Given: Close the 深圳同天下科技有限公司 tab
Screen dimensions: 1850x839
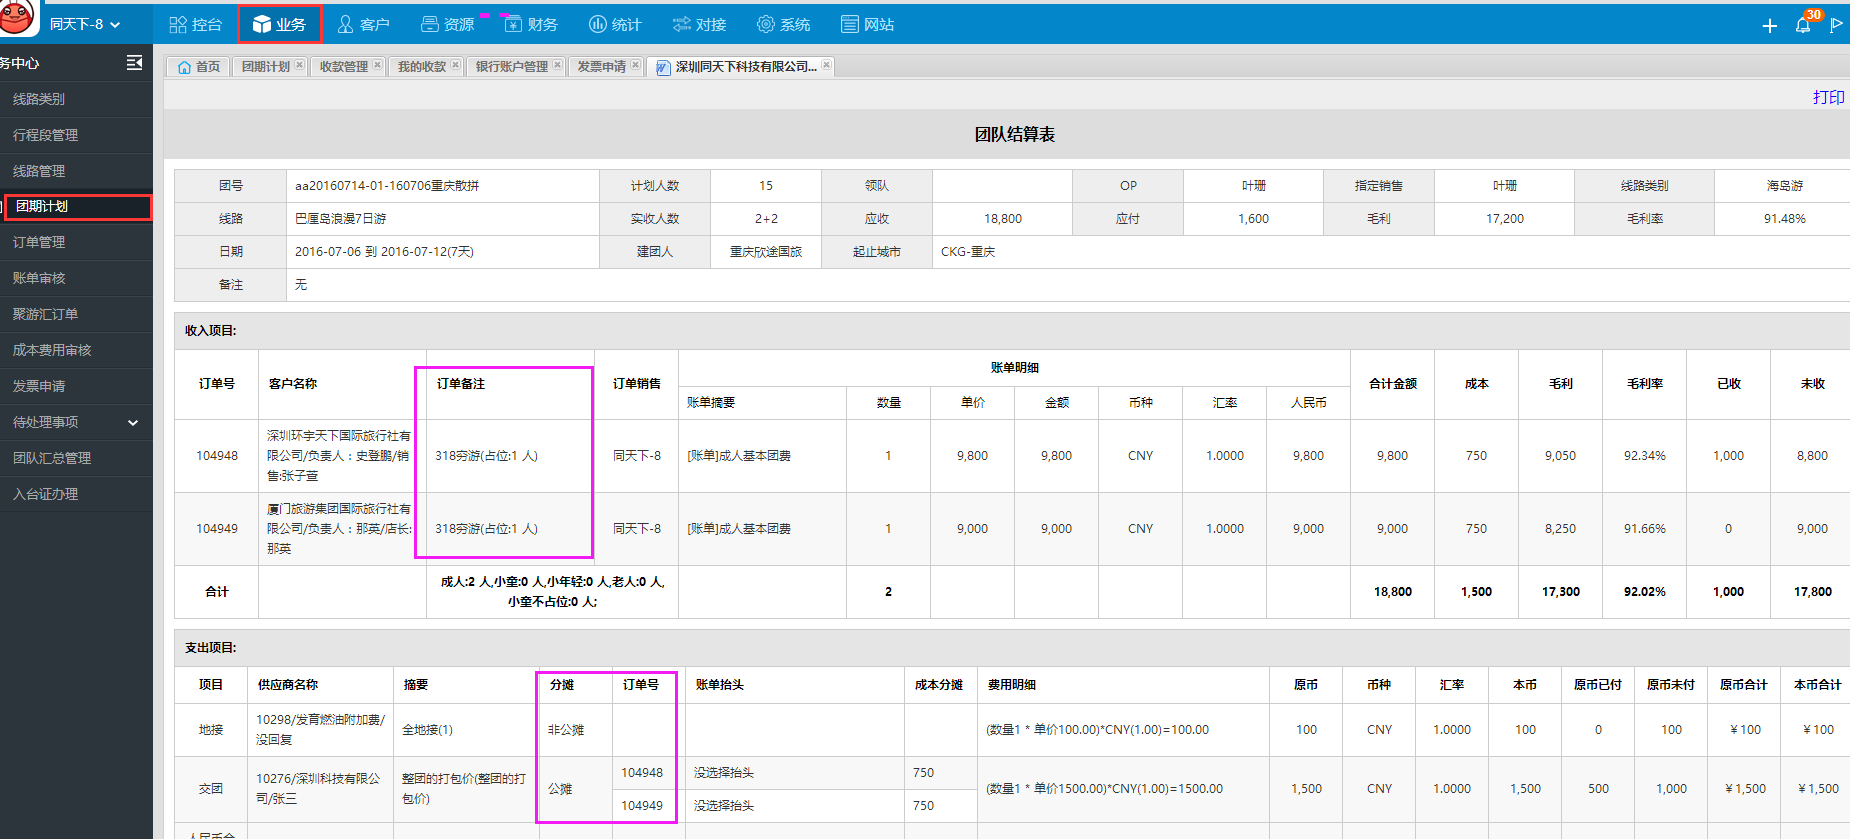Looking at the screenshot, I should (826, 65).
